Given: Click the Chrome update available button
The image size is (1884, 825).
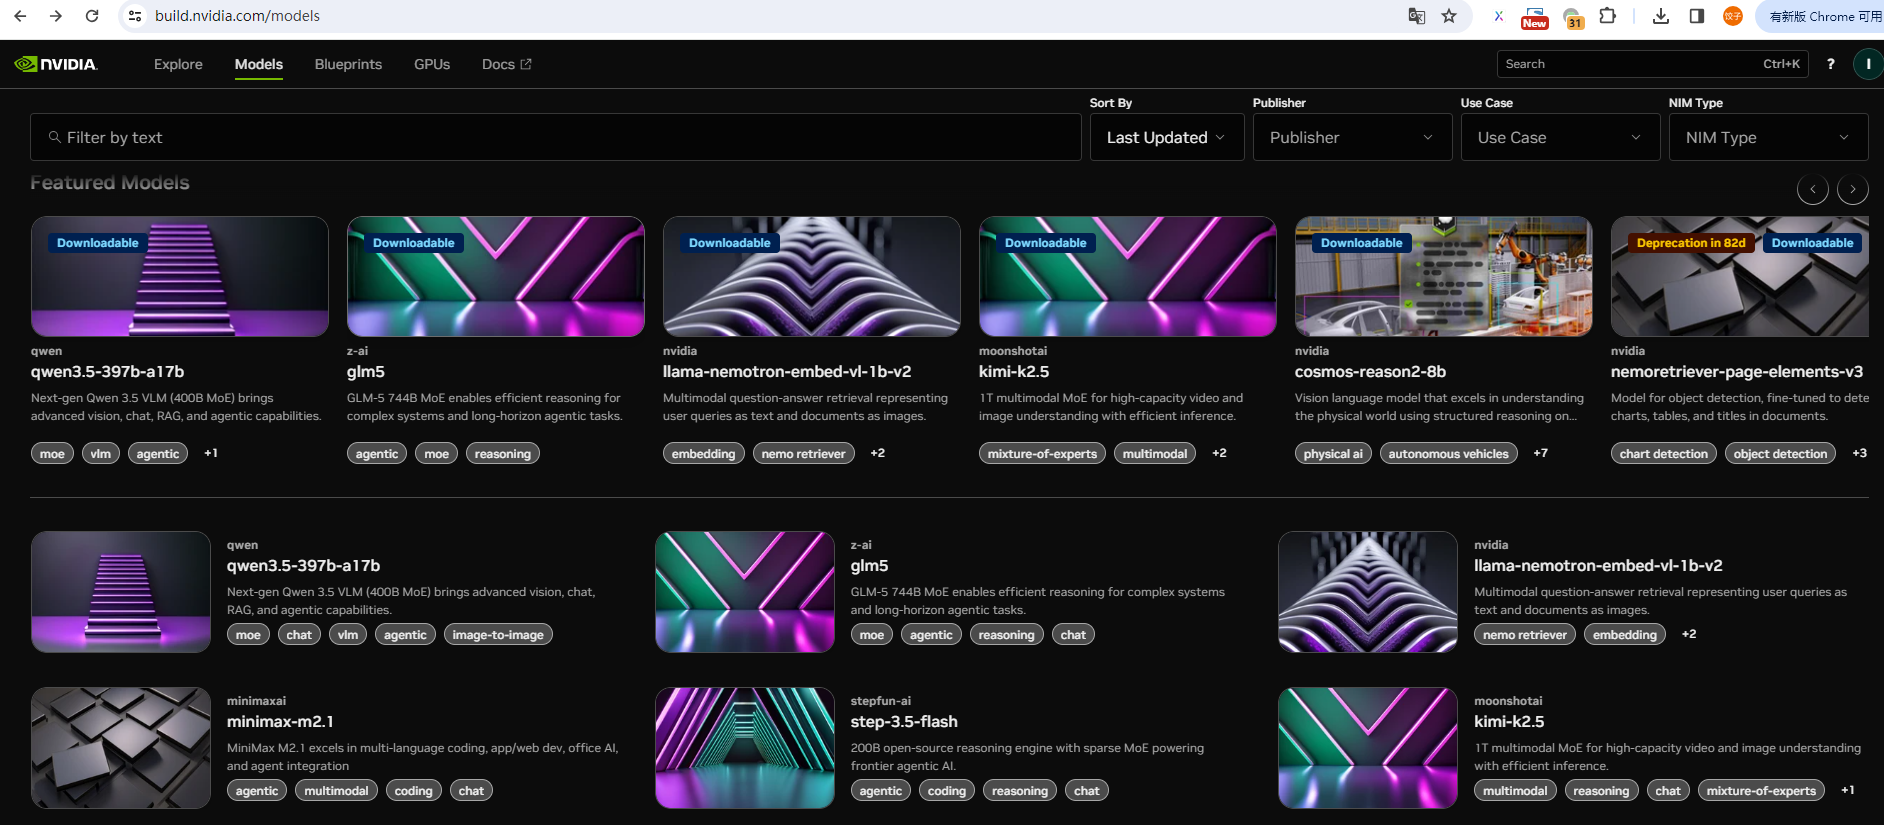Looking at the screenshot, I should tap(1823, 16).
